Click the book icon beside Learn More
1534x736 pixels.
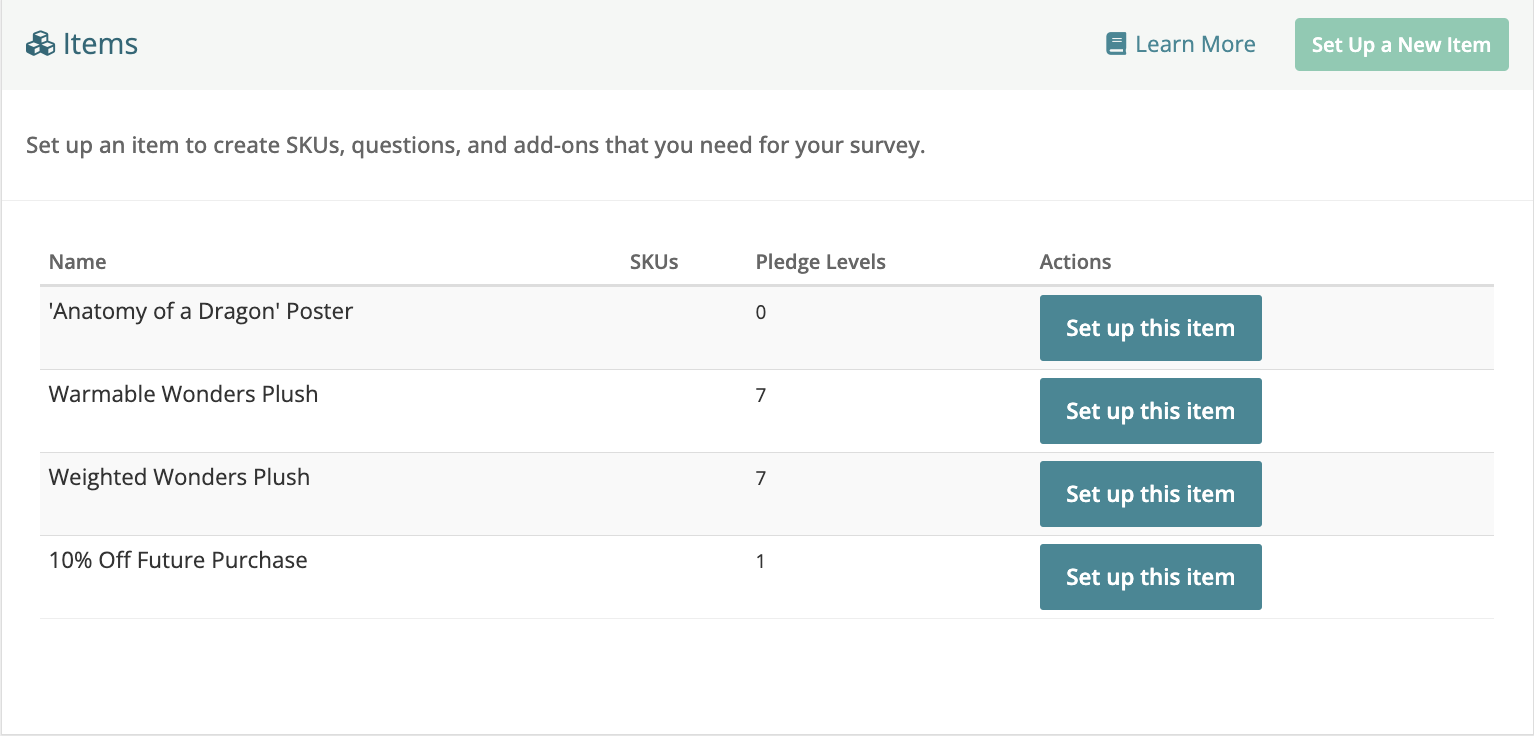pos(1116,44)
